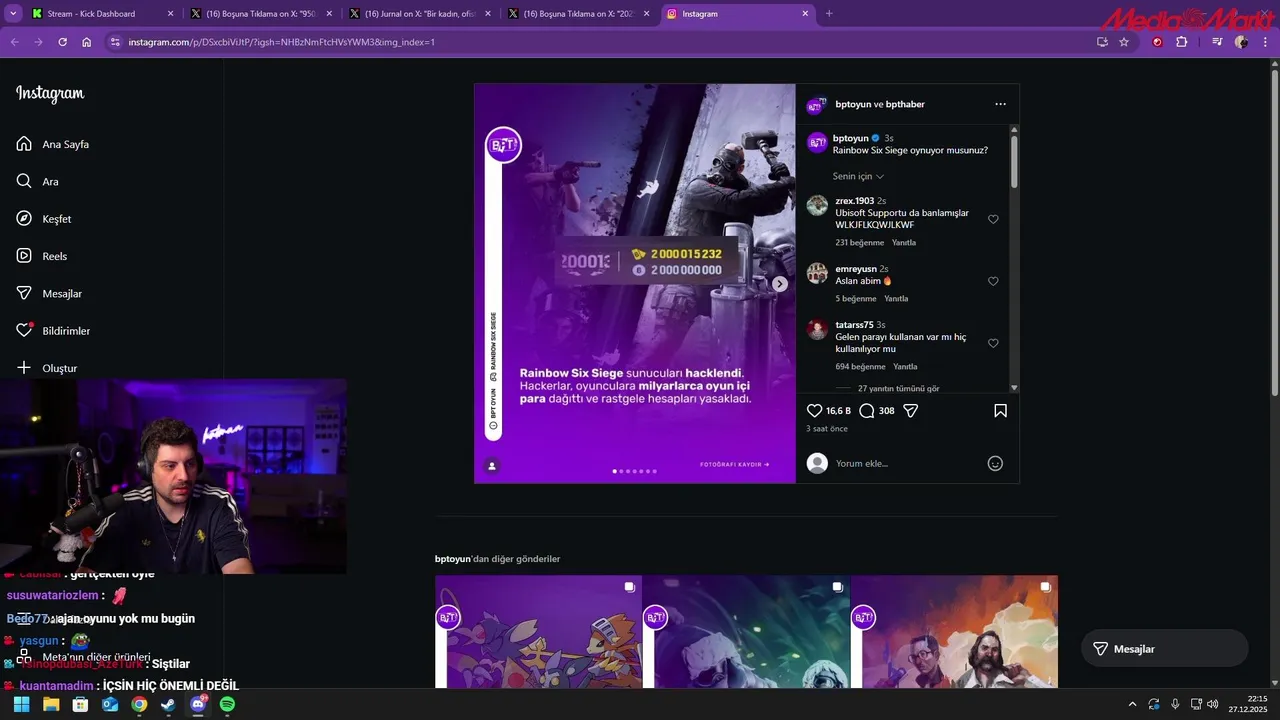Like zrex.1903's comment
This screenshot has height=720, width=1280.
993,219
